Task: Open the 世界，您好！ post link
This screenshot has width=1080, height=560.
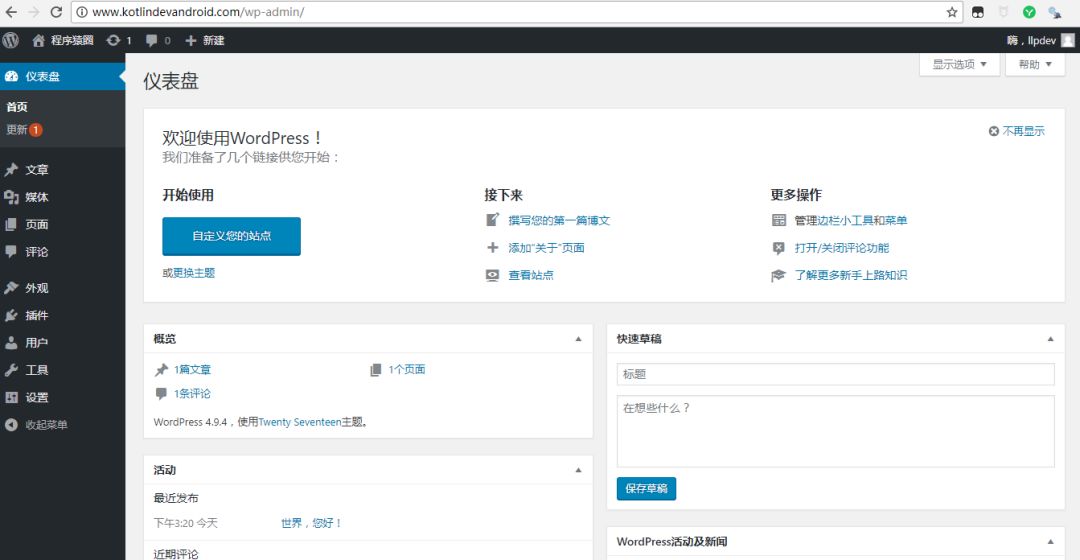Action: tap(311, 523)
